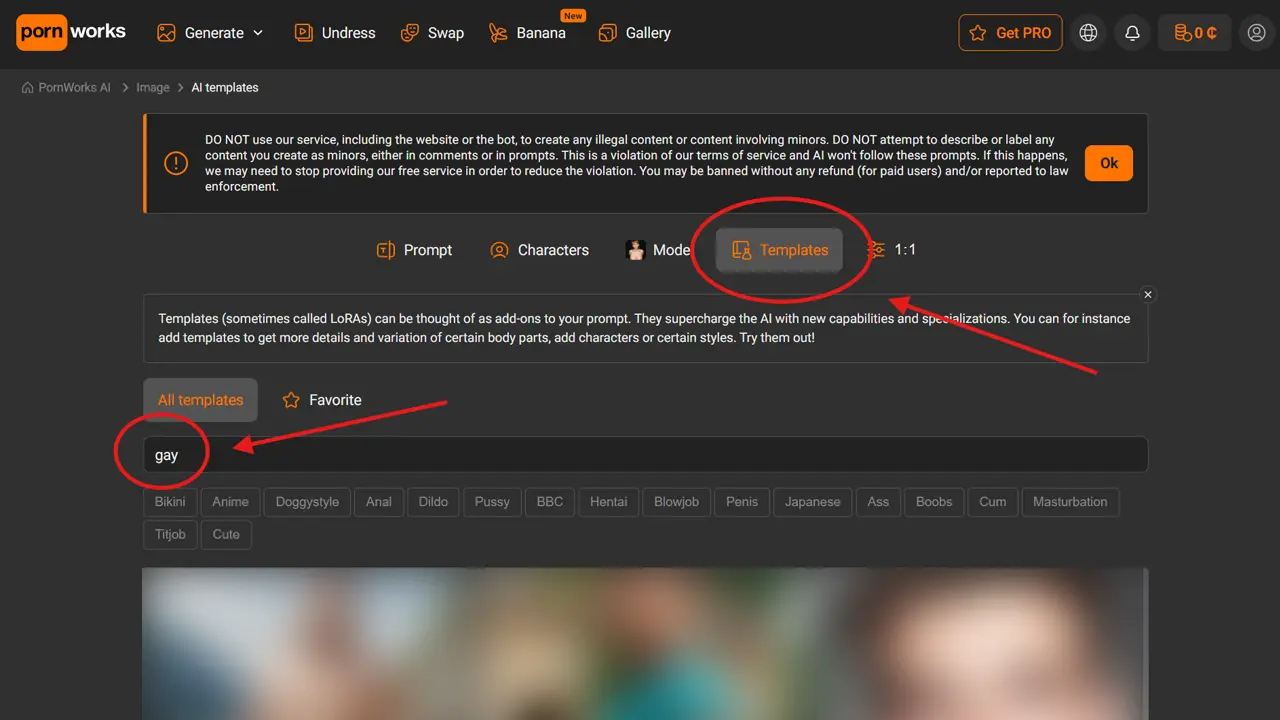The width and height of the screenshot is (1280, 720).
Task: Click the Image breadcrumb link
Action: pos(153,88)
